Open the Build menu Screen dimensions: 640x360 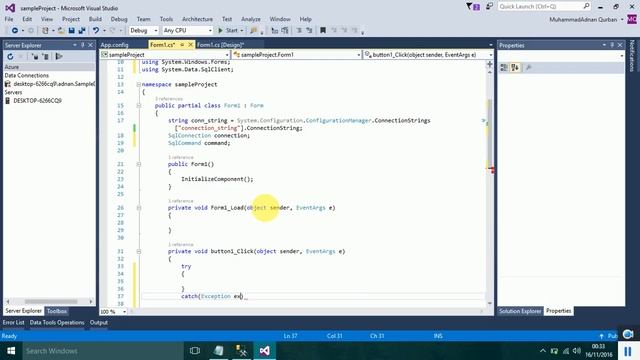tap(95, 19)
